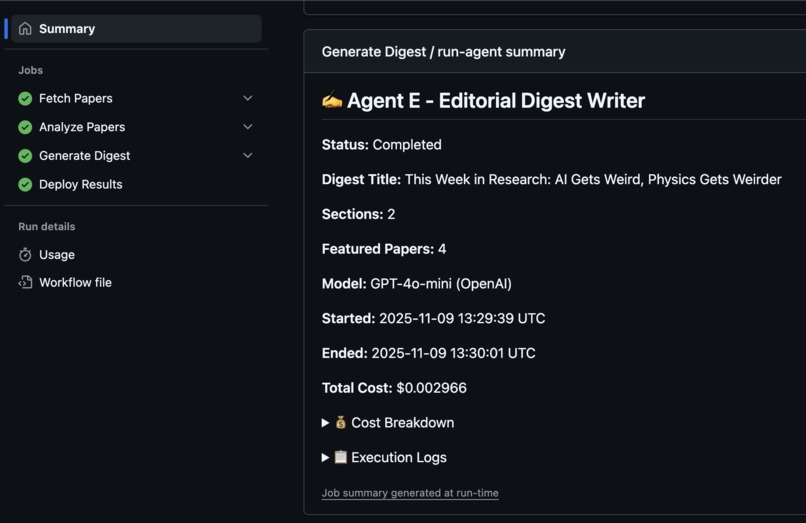806x523 pixels.
Task: Click the Started timestamp 13:29:39 UTC
Action: pos(462,318)
